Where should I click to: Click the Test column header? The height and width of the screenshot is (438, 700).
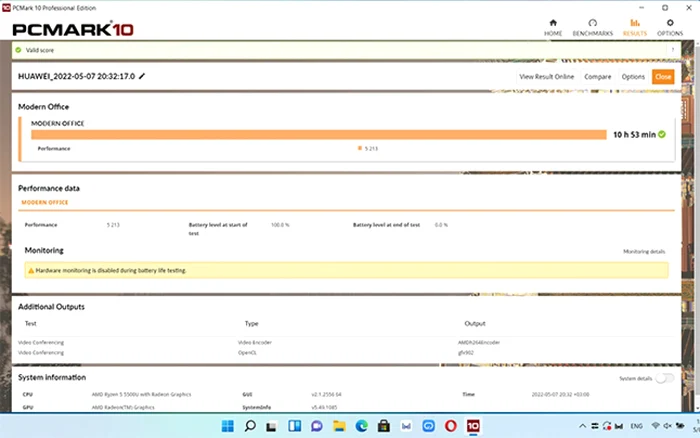[31, 324]
